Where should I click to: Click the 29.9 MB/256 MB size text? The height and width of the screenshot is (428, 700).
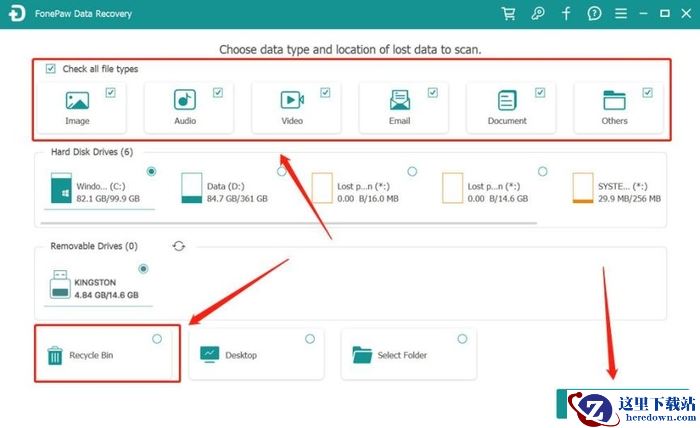coord(629,199)
